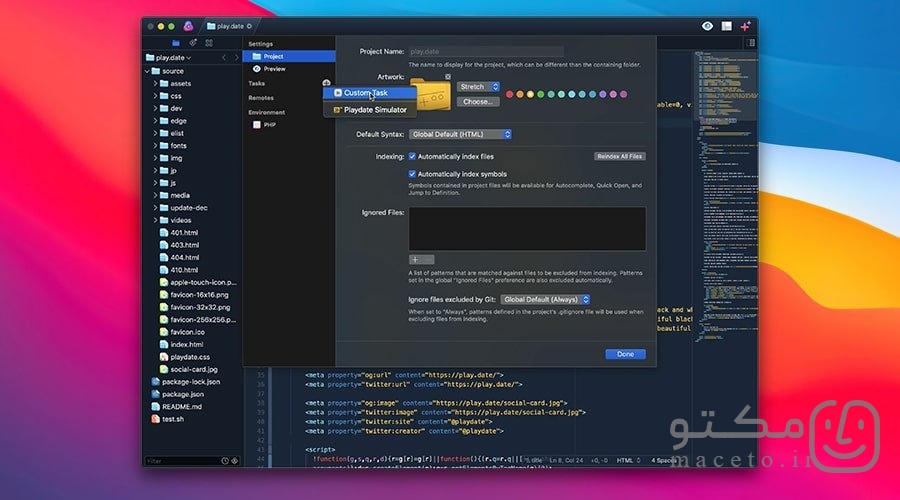Toggle Automatically index symbols checkbox
Screen dimensions: 900x500
coord(412,174)
